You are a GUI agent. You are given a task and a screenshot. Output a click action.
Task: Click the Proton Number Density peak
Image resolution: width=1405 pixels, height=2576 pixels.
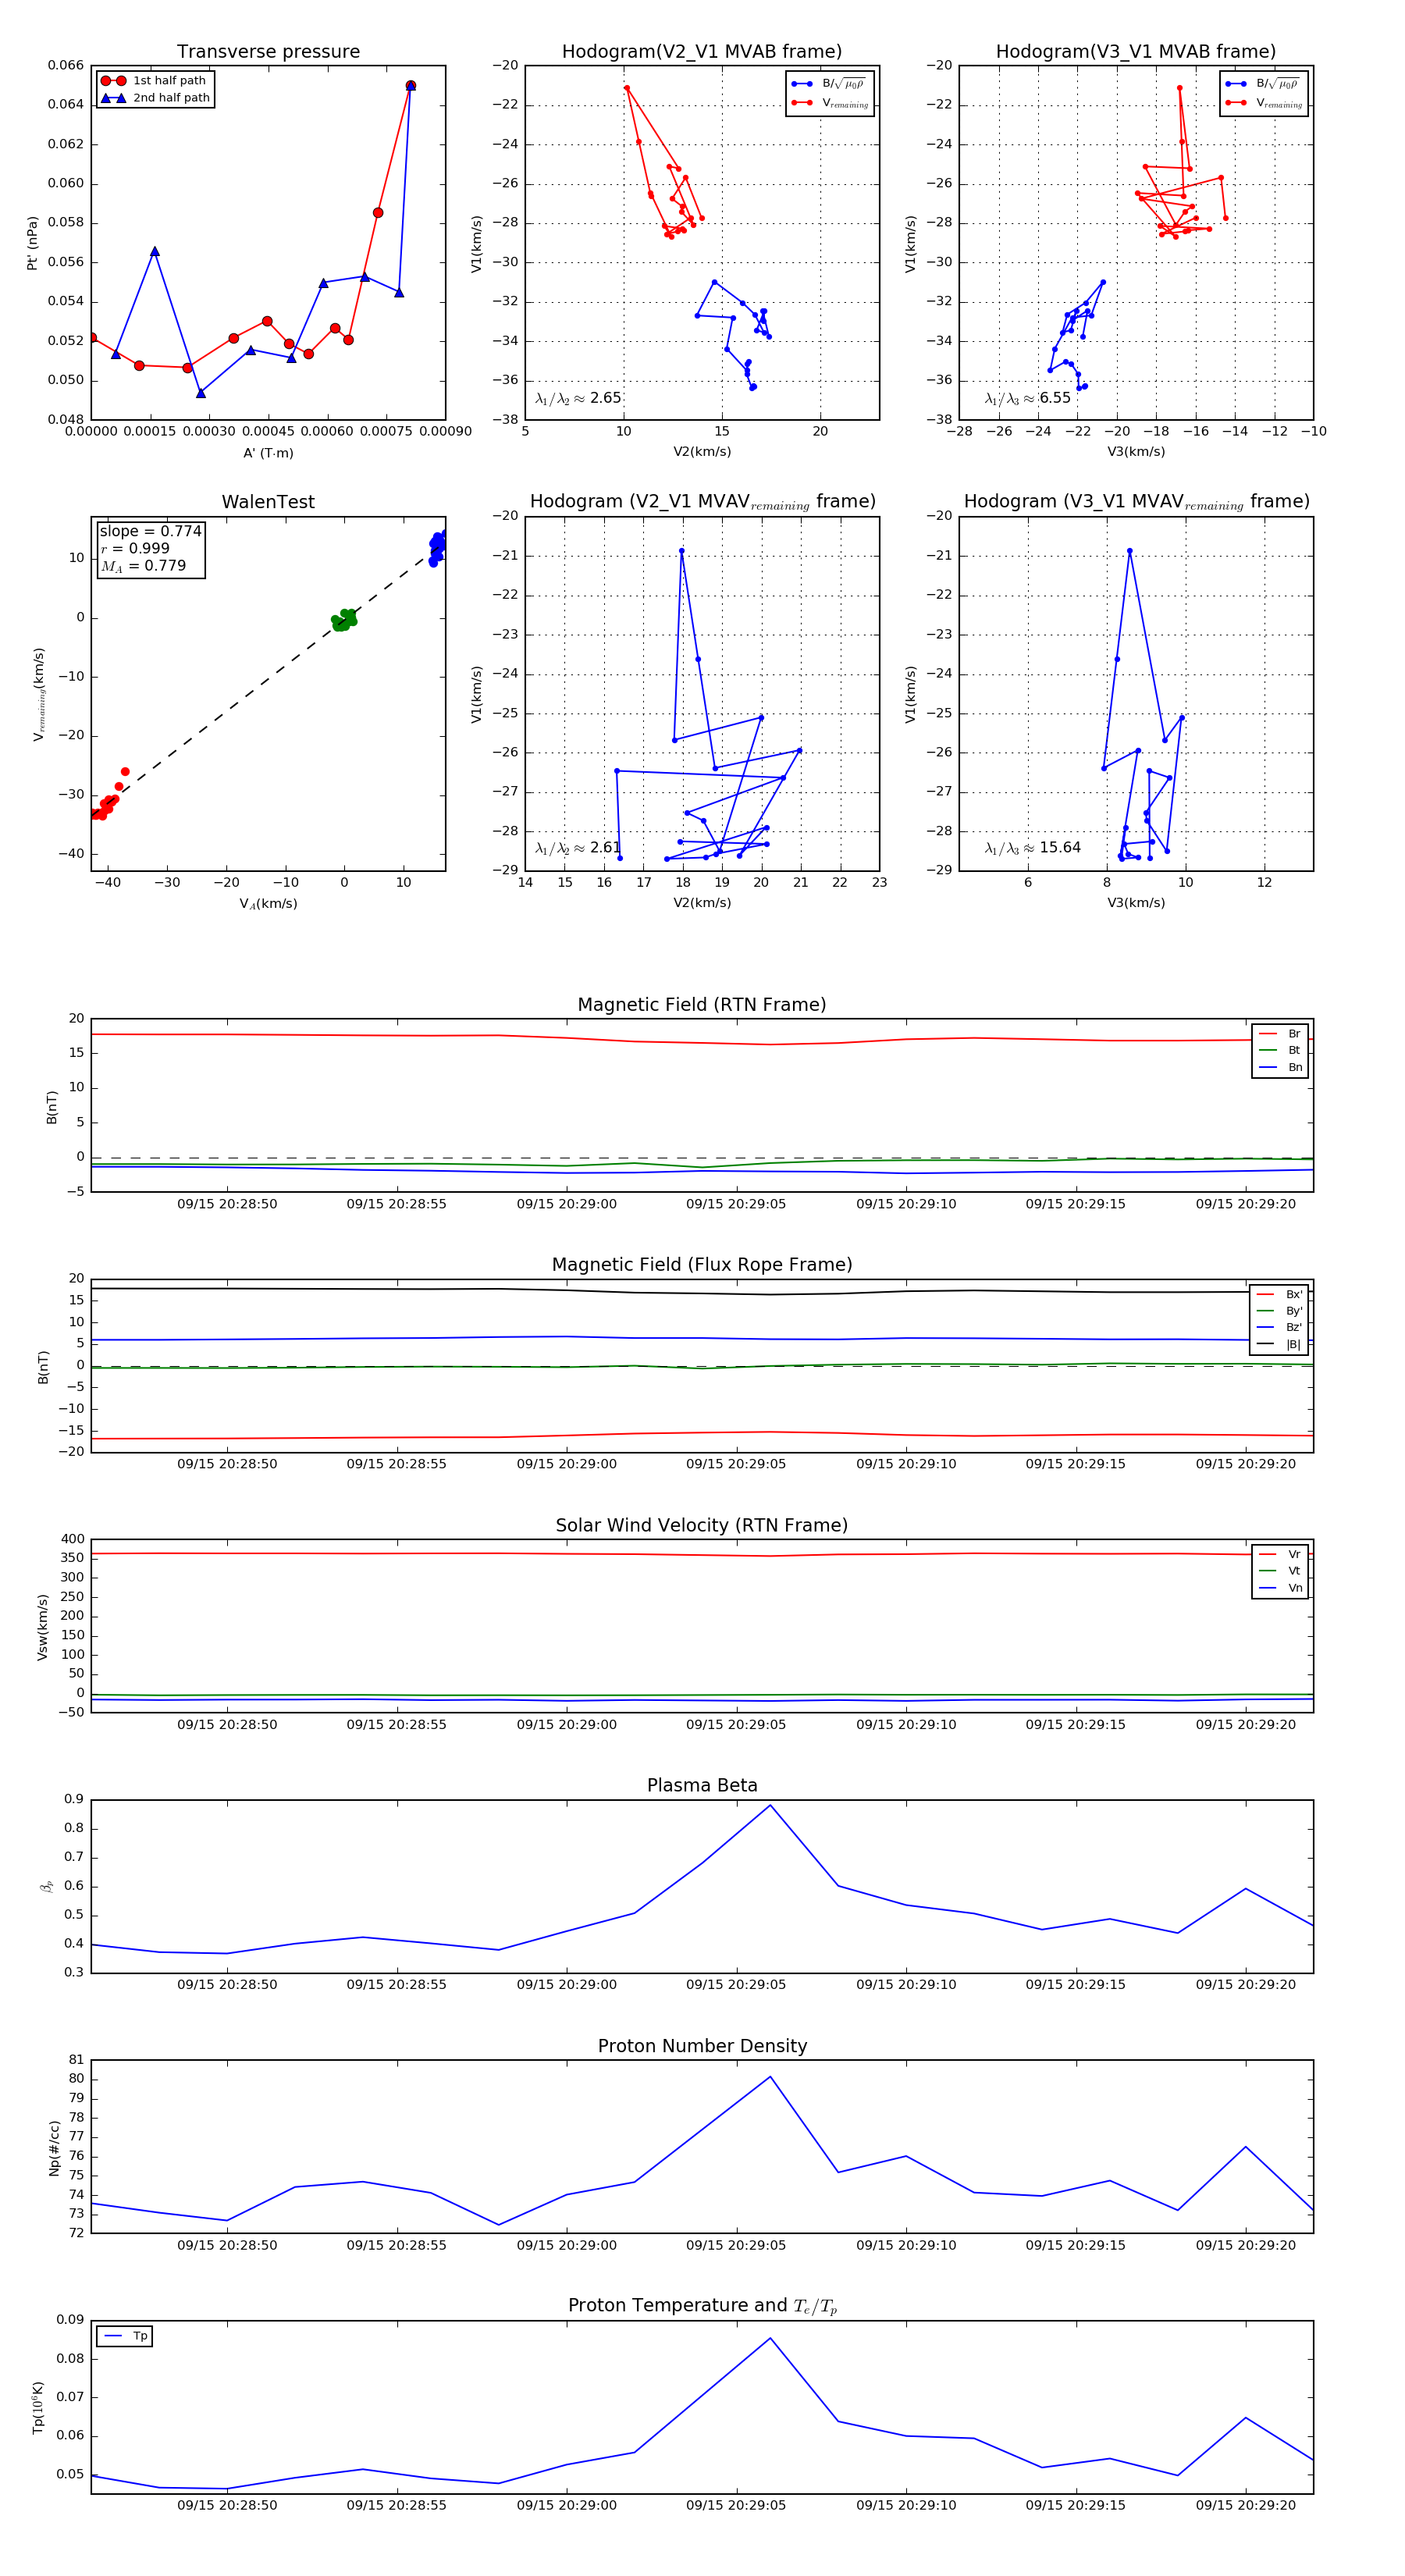point(770,2077)
